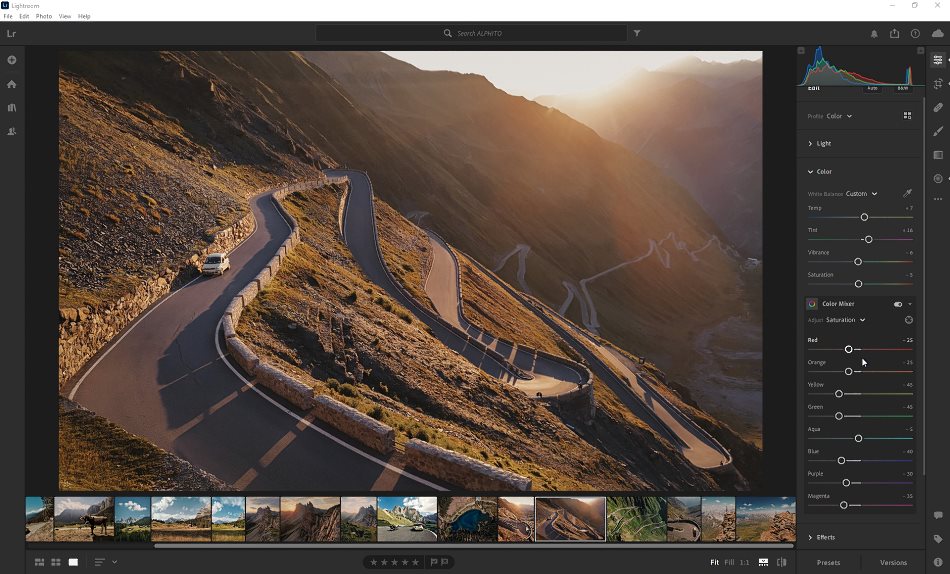Open the notifications bell
Screen dimensions: 950x574
(x=874, y=34)
